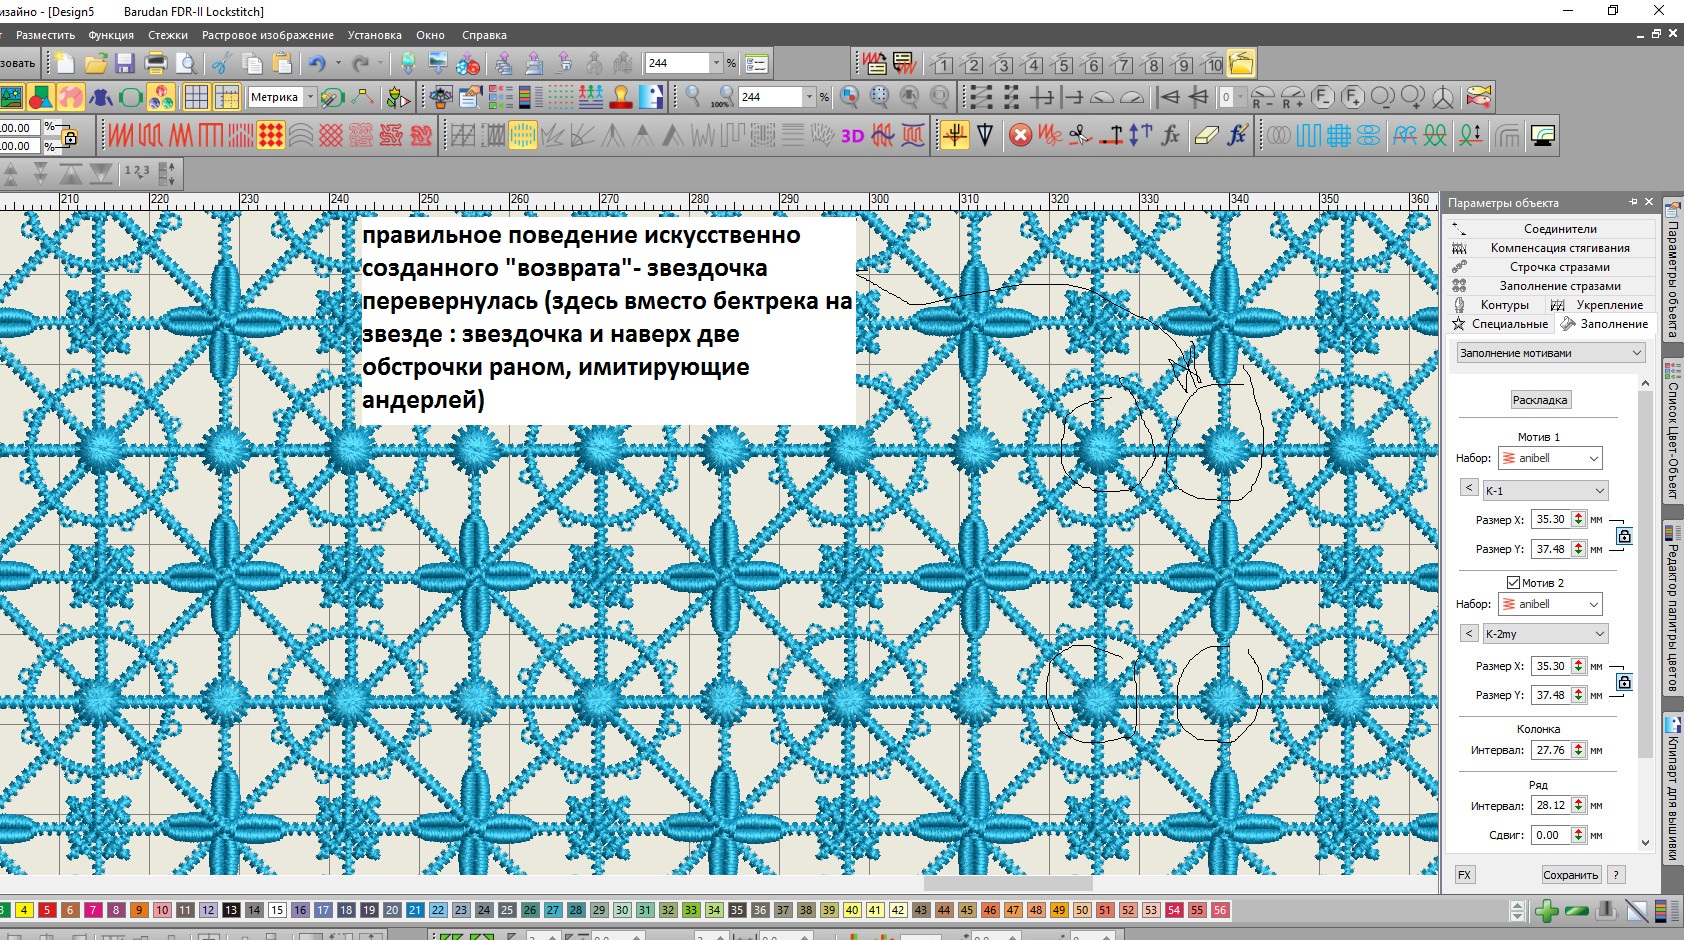Expand the K-1 motif pattern dropdown
The image size is (1684, 940).
(1599, 490)
